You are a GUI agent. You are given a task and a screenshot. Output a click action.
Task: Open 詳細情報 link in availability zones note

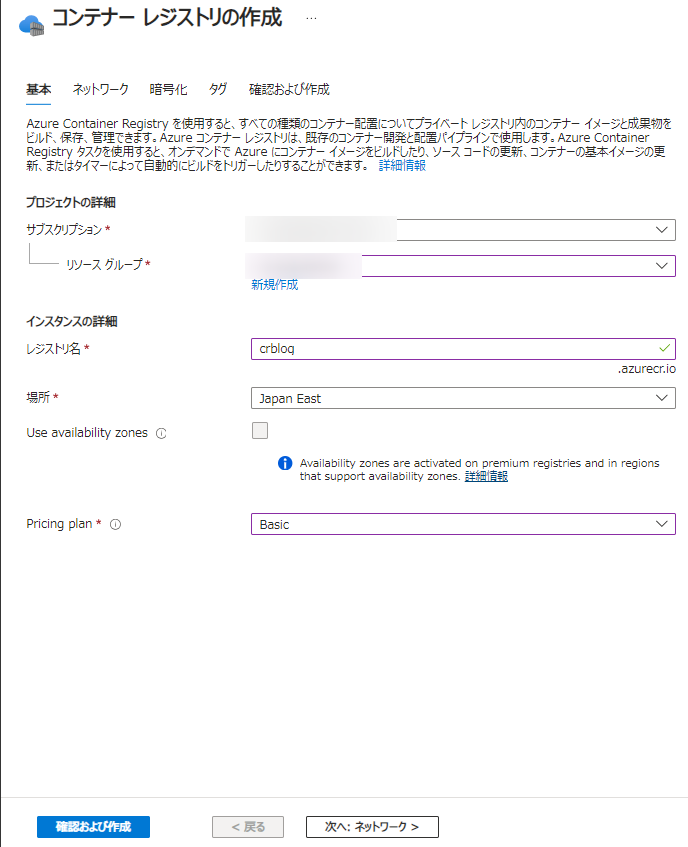click(486, 476)
